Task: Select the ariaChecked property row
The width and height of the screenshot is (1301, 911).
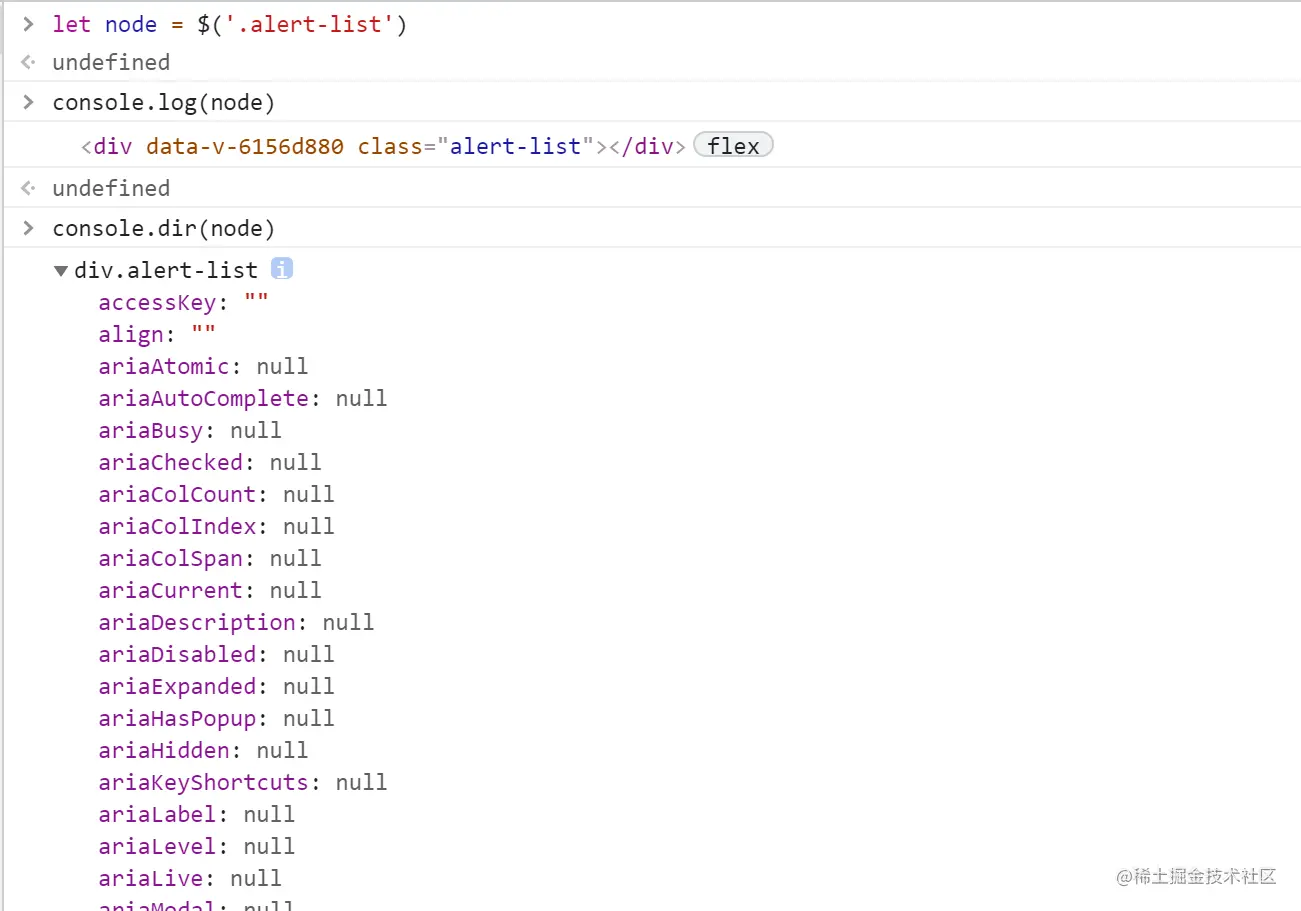Action: (x=210, y=462)
